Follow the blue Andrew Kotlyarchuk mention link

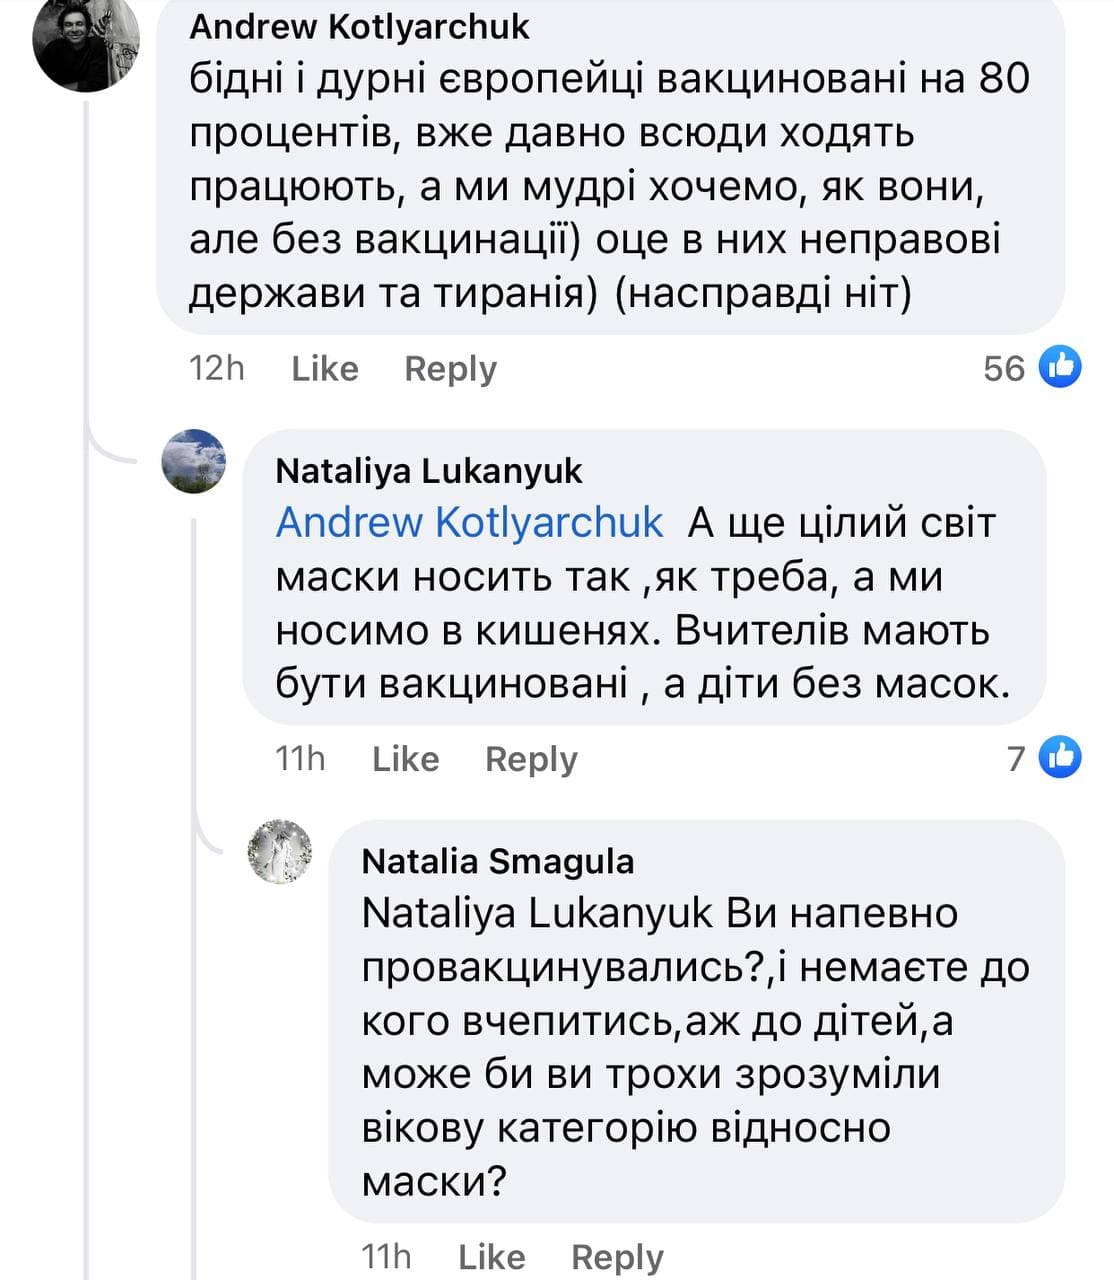pyautogui.click(x=469, y=523)
